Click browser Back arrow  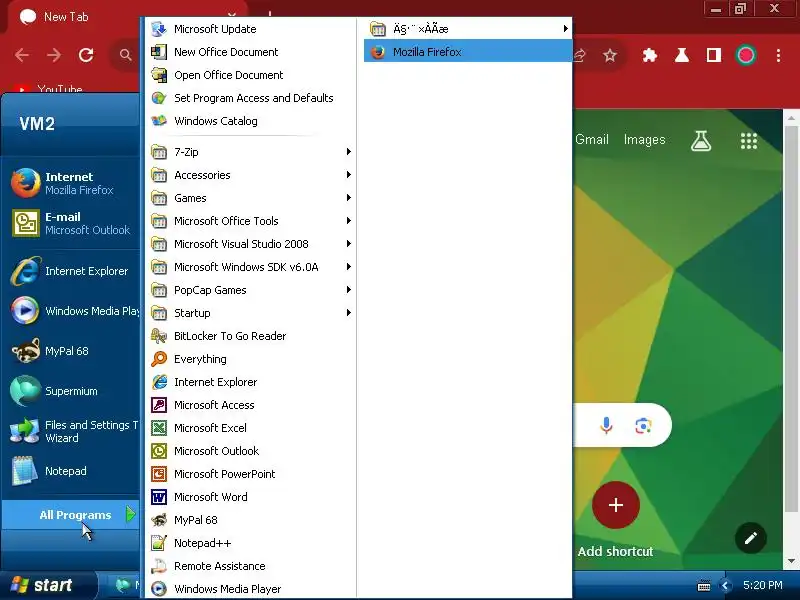point(22,55)
